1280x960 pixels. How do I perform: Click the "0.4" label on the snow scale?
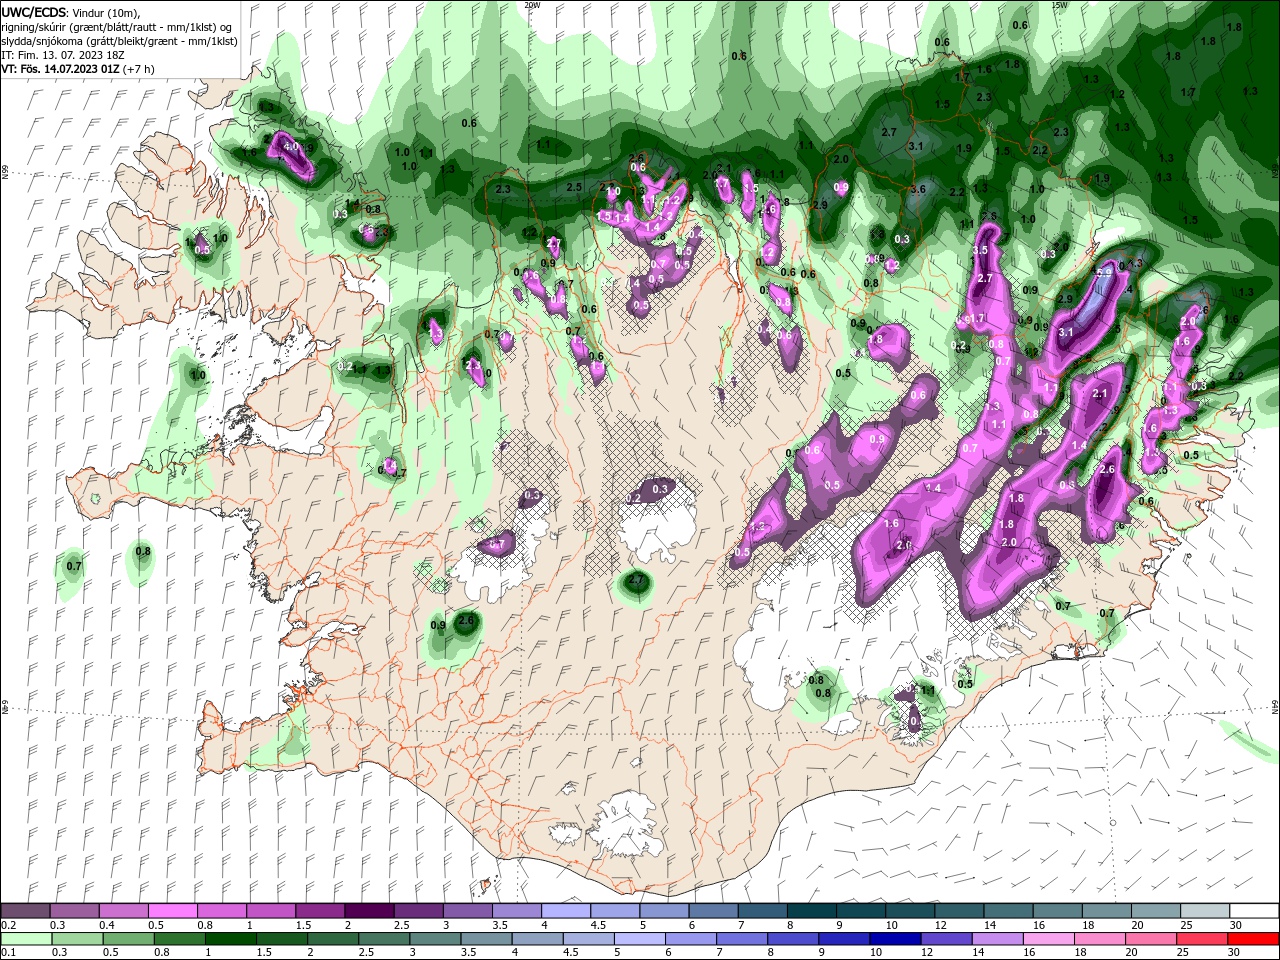(105, 925)
